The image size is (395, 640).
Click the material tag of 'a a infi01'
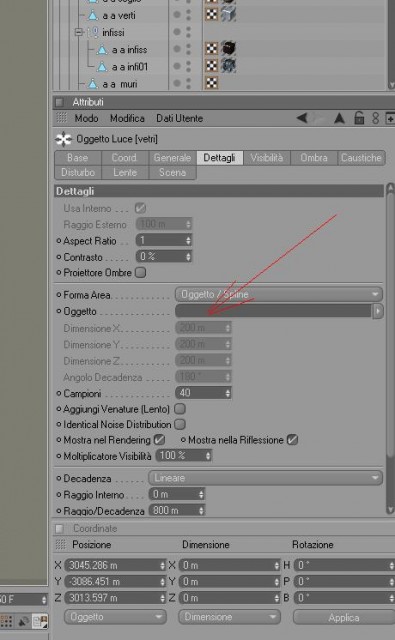click(229, 65)
